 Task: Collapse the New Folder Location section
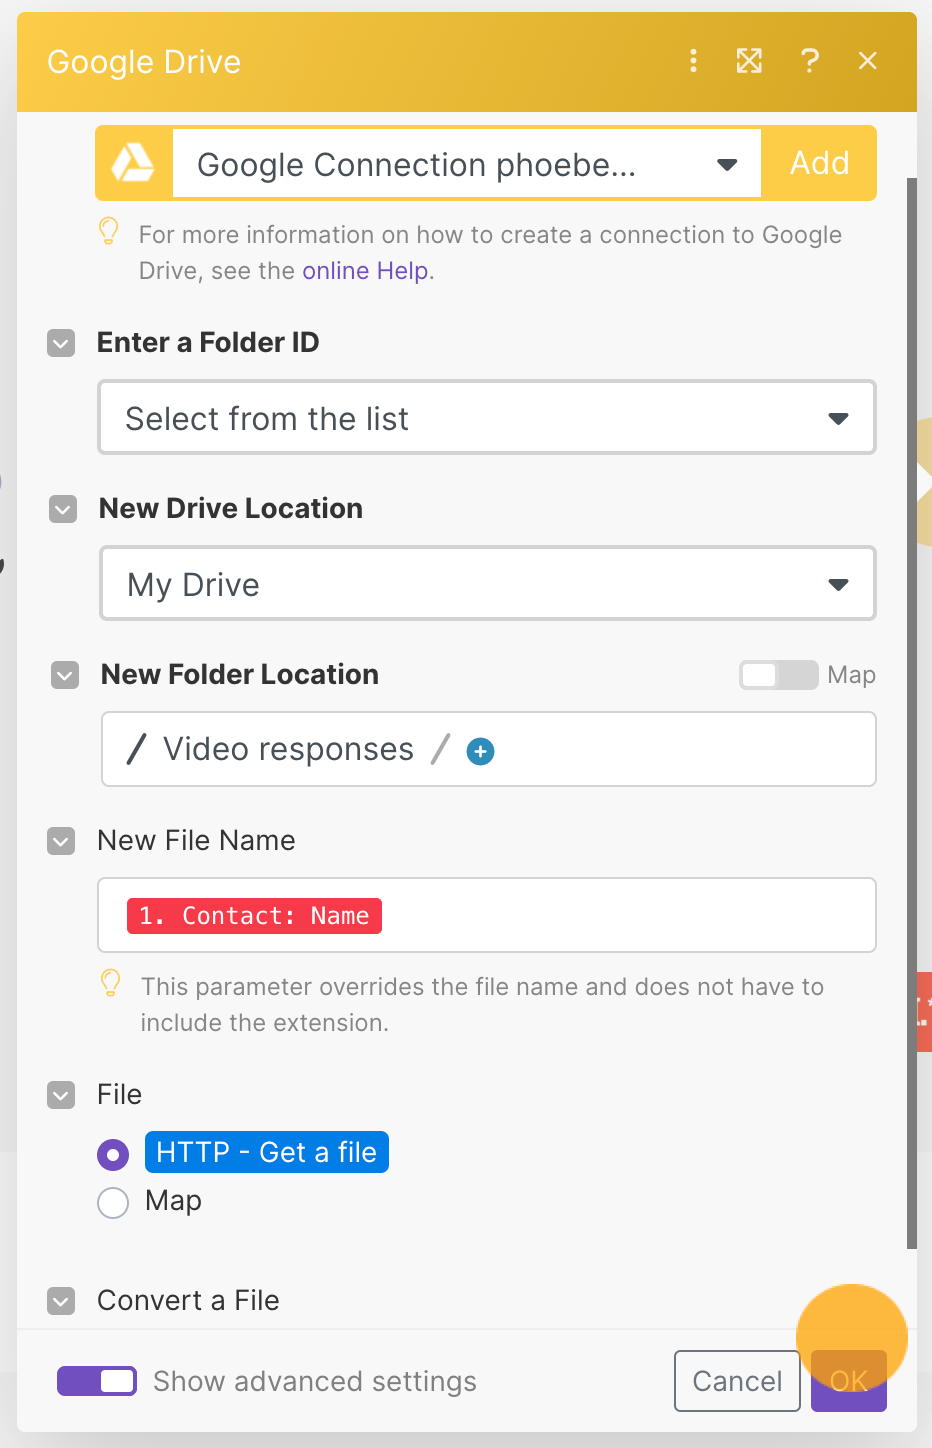click(x=65, y=675)
